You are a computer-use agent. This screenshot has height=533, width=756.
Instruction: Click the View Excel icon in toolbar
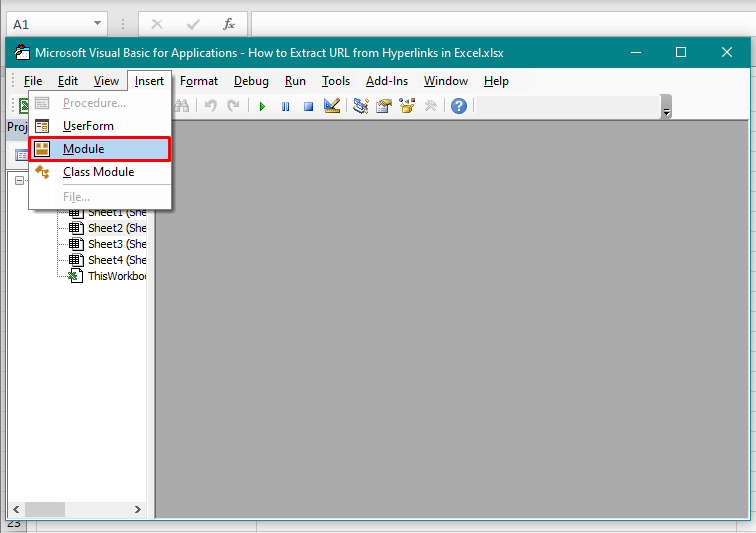coord(23,106)
